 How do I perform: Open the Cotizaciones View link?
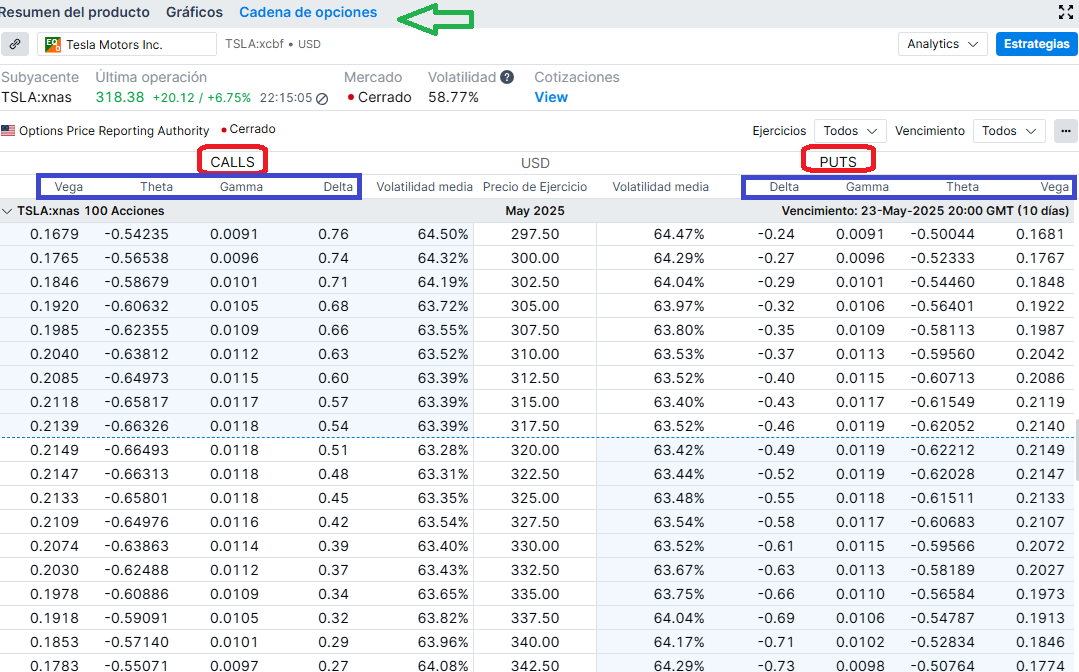pyautogui.click(x=551, y=98)
